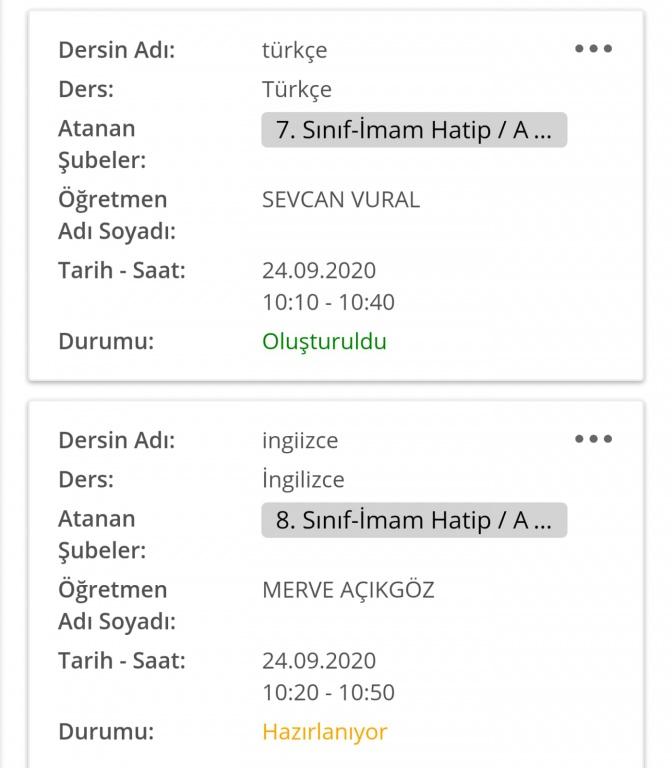
Task: Open three-dot menu for türkçe lesson
Action: [593, 49]
